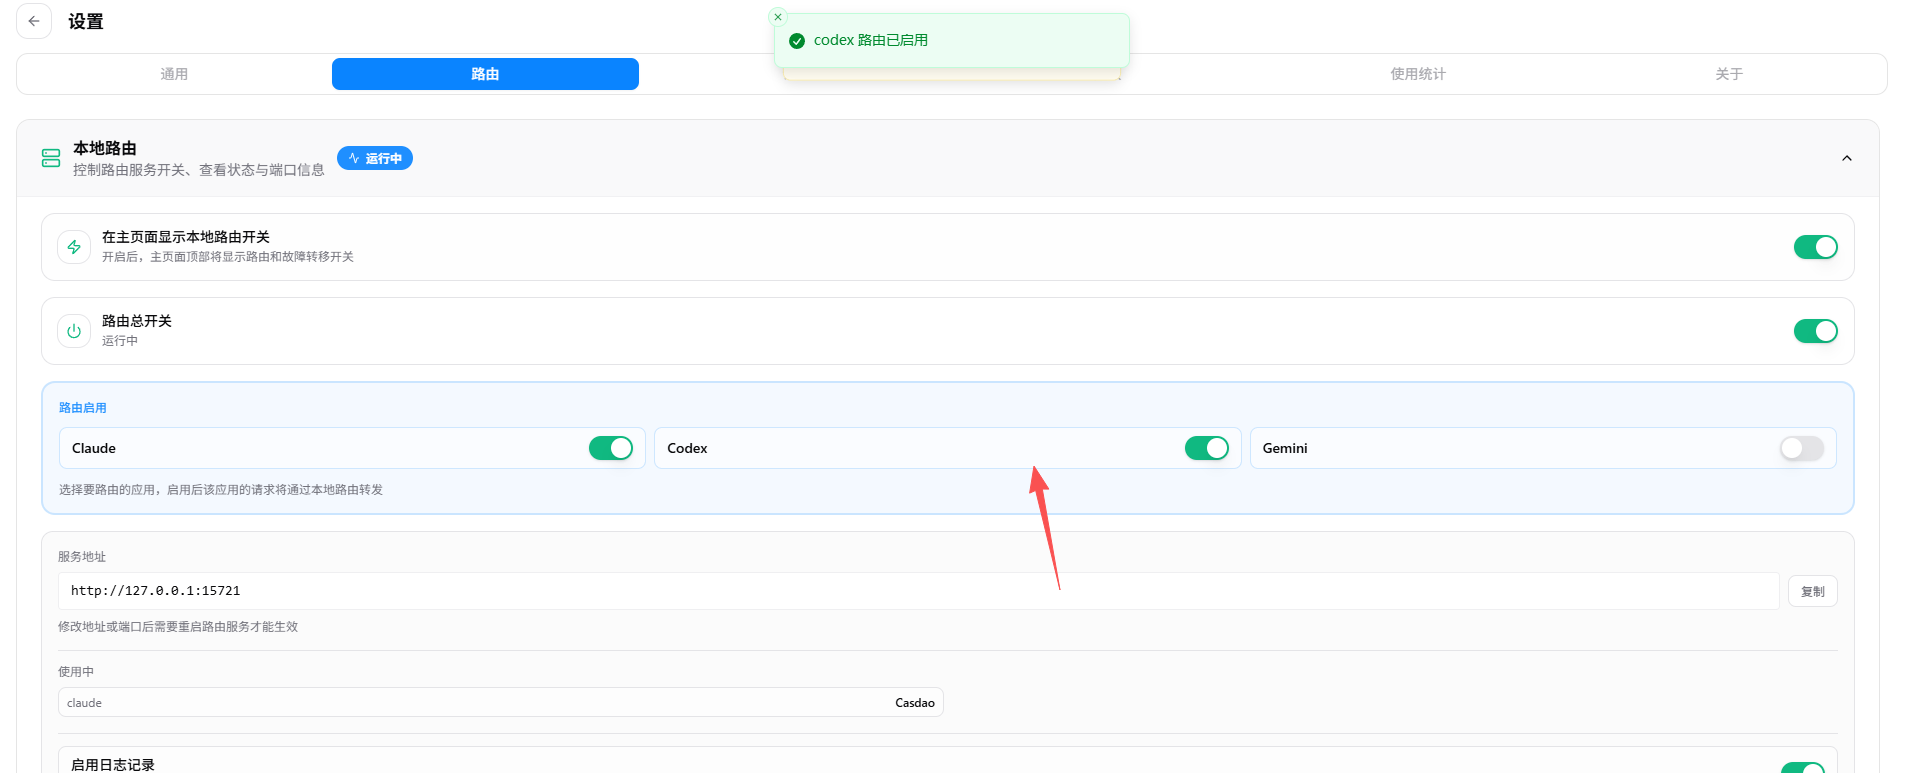The height and width of the screenshot is (773, 1906).
Task: Disable the Claude routing toggle
Action: tap(611, 448)
